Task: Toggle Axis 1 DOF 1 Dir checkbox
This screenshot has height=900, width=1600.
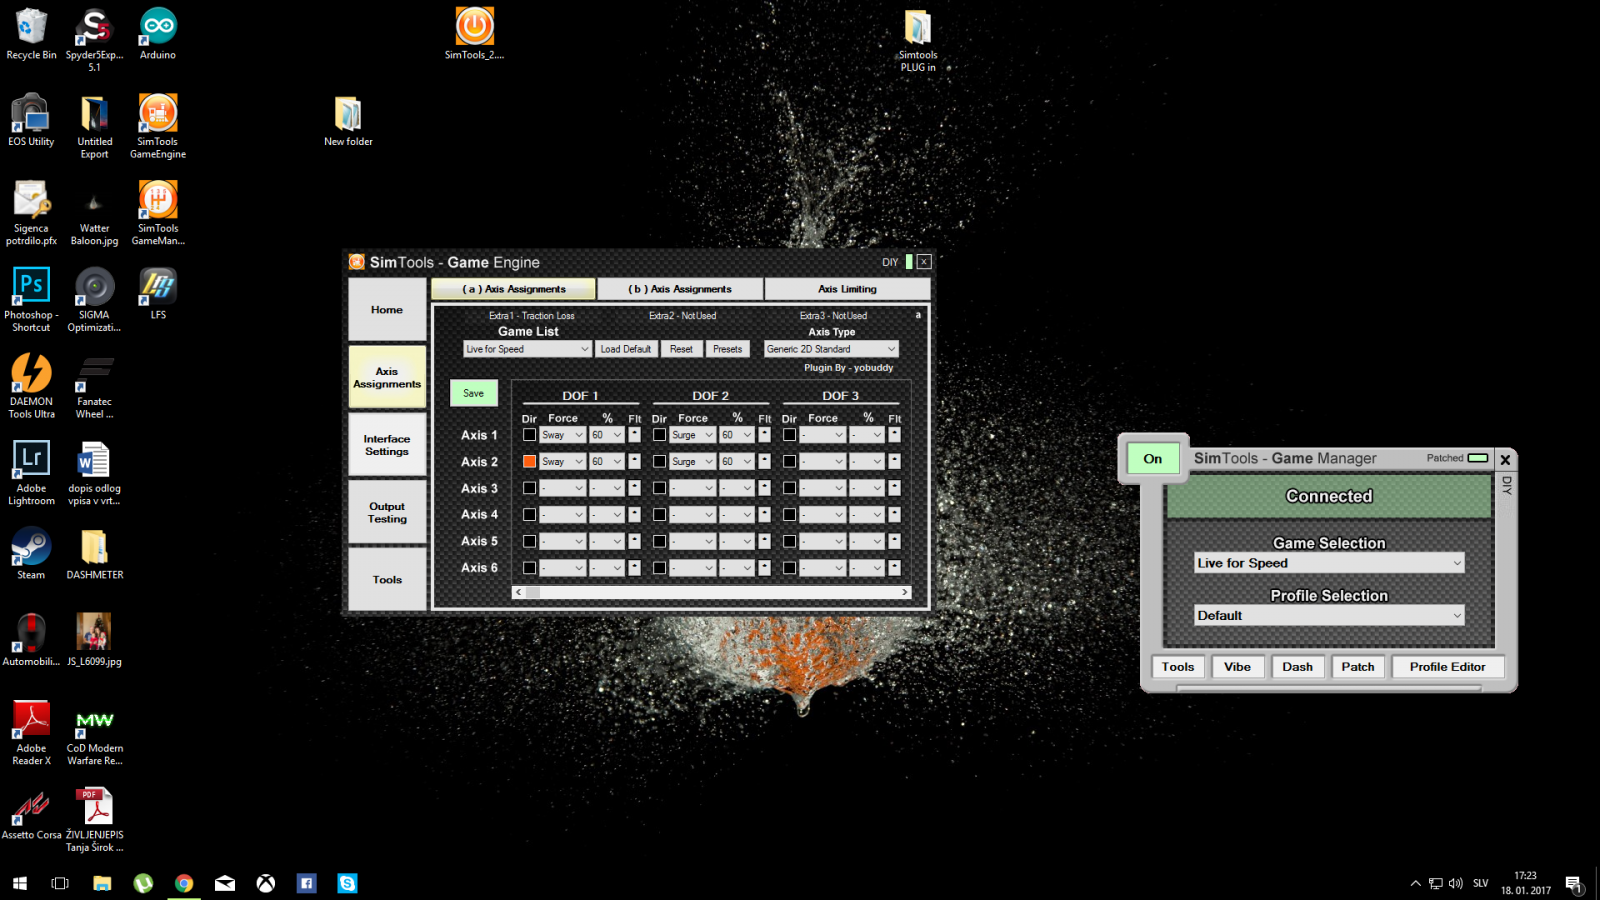Action: (x=530, y=435)
